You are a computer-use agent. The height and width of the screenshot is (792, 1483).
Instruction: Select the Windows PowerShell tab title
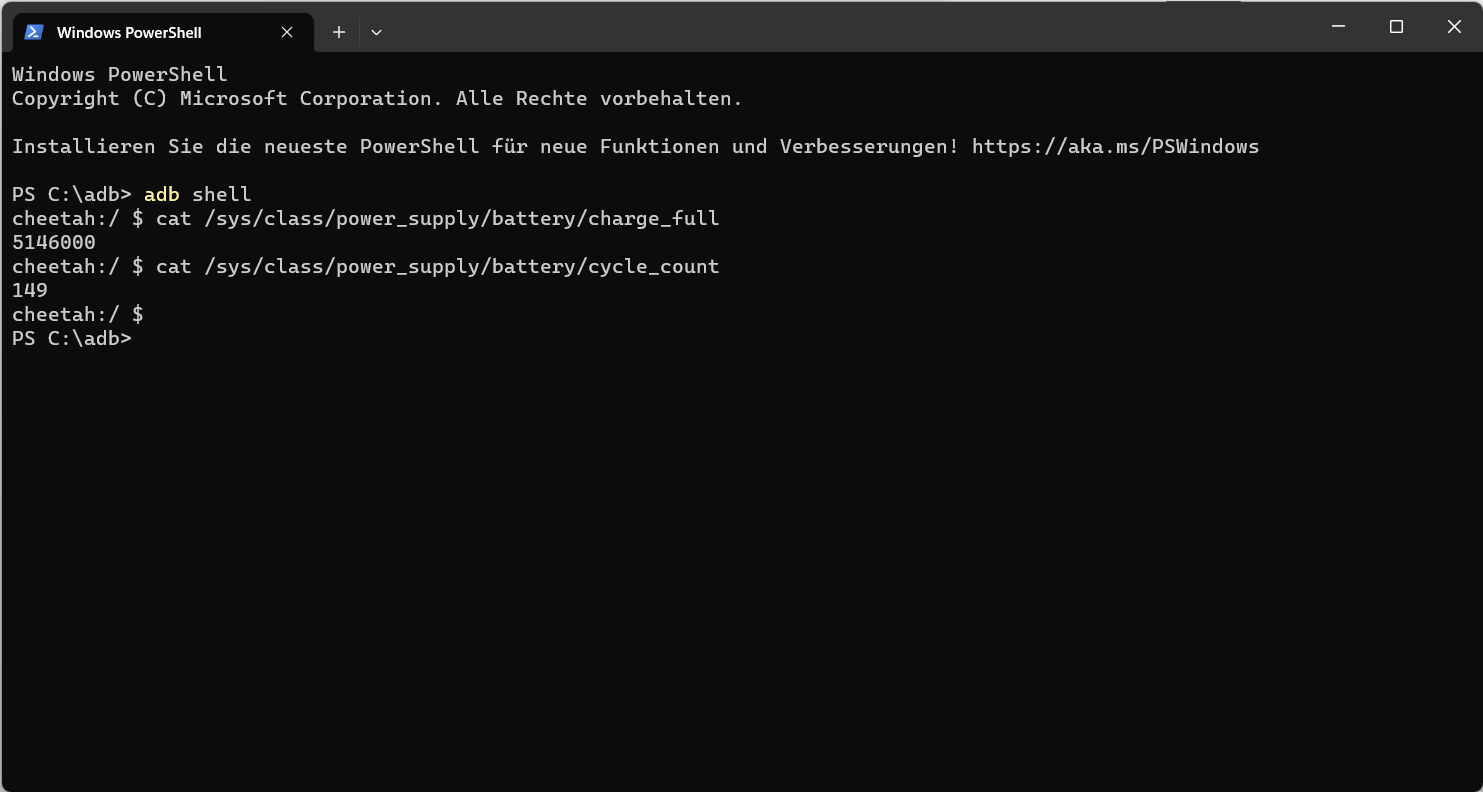point(129,32)
